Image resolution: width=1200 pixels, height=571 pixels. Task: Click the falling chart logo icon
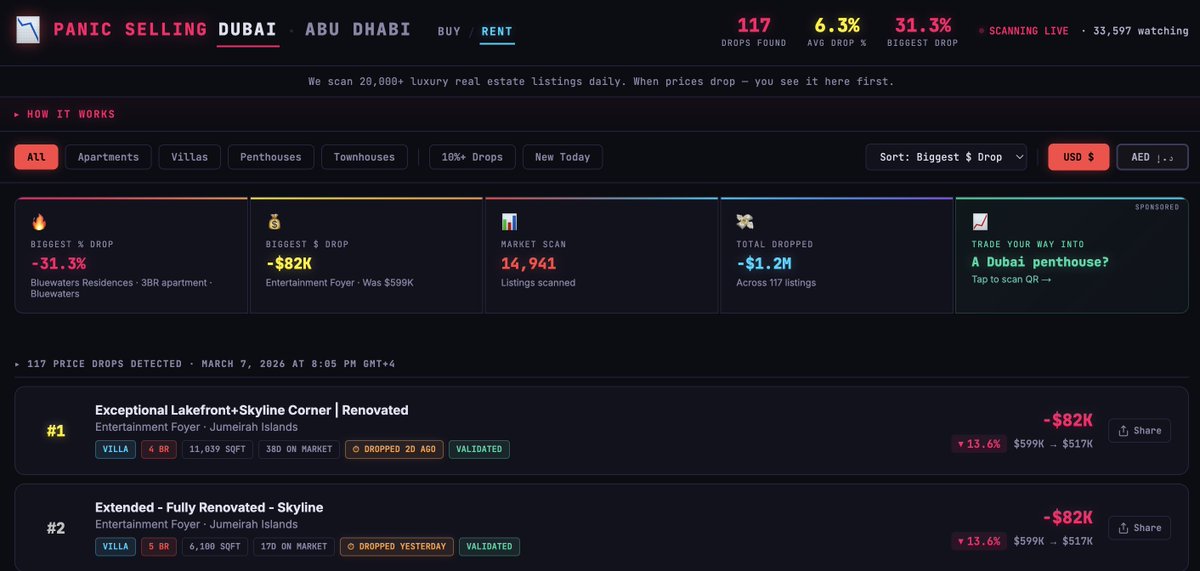click(x=28, y=30)
